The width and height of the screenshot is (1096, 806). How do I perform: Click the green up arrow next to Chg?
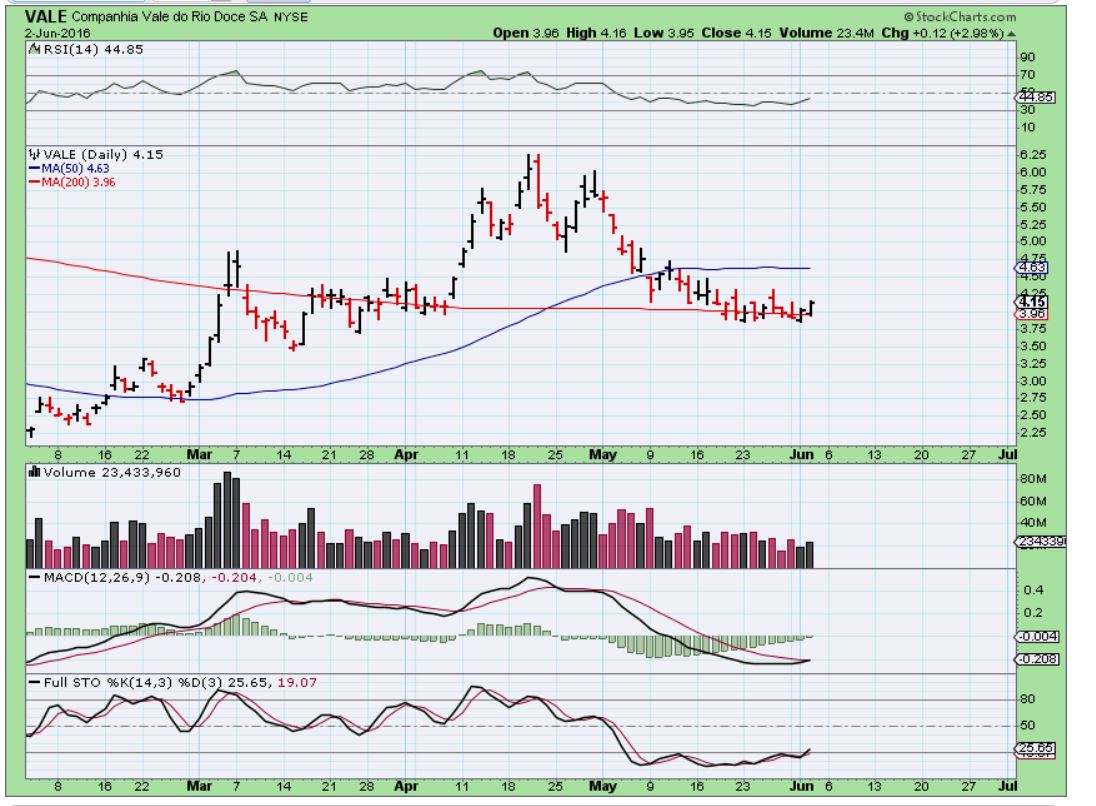click(x=1011, y=34)
